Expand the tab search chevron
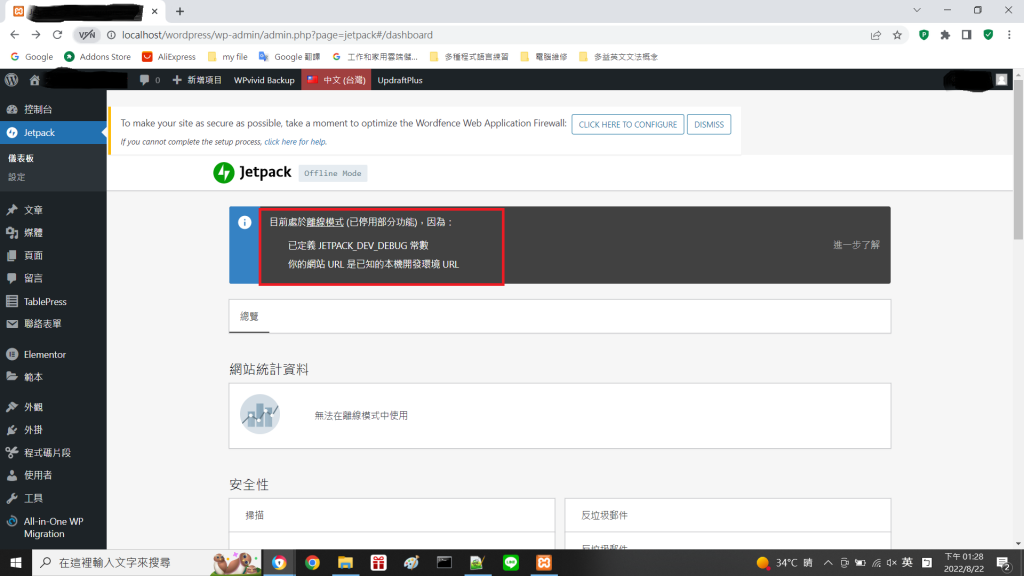 (917, 10)
